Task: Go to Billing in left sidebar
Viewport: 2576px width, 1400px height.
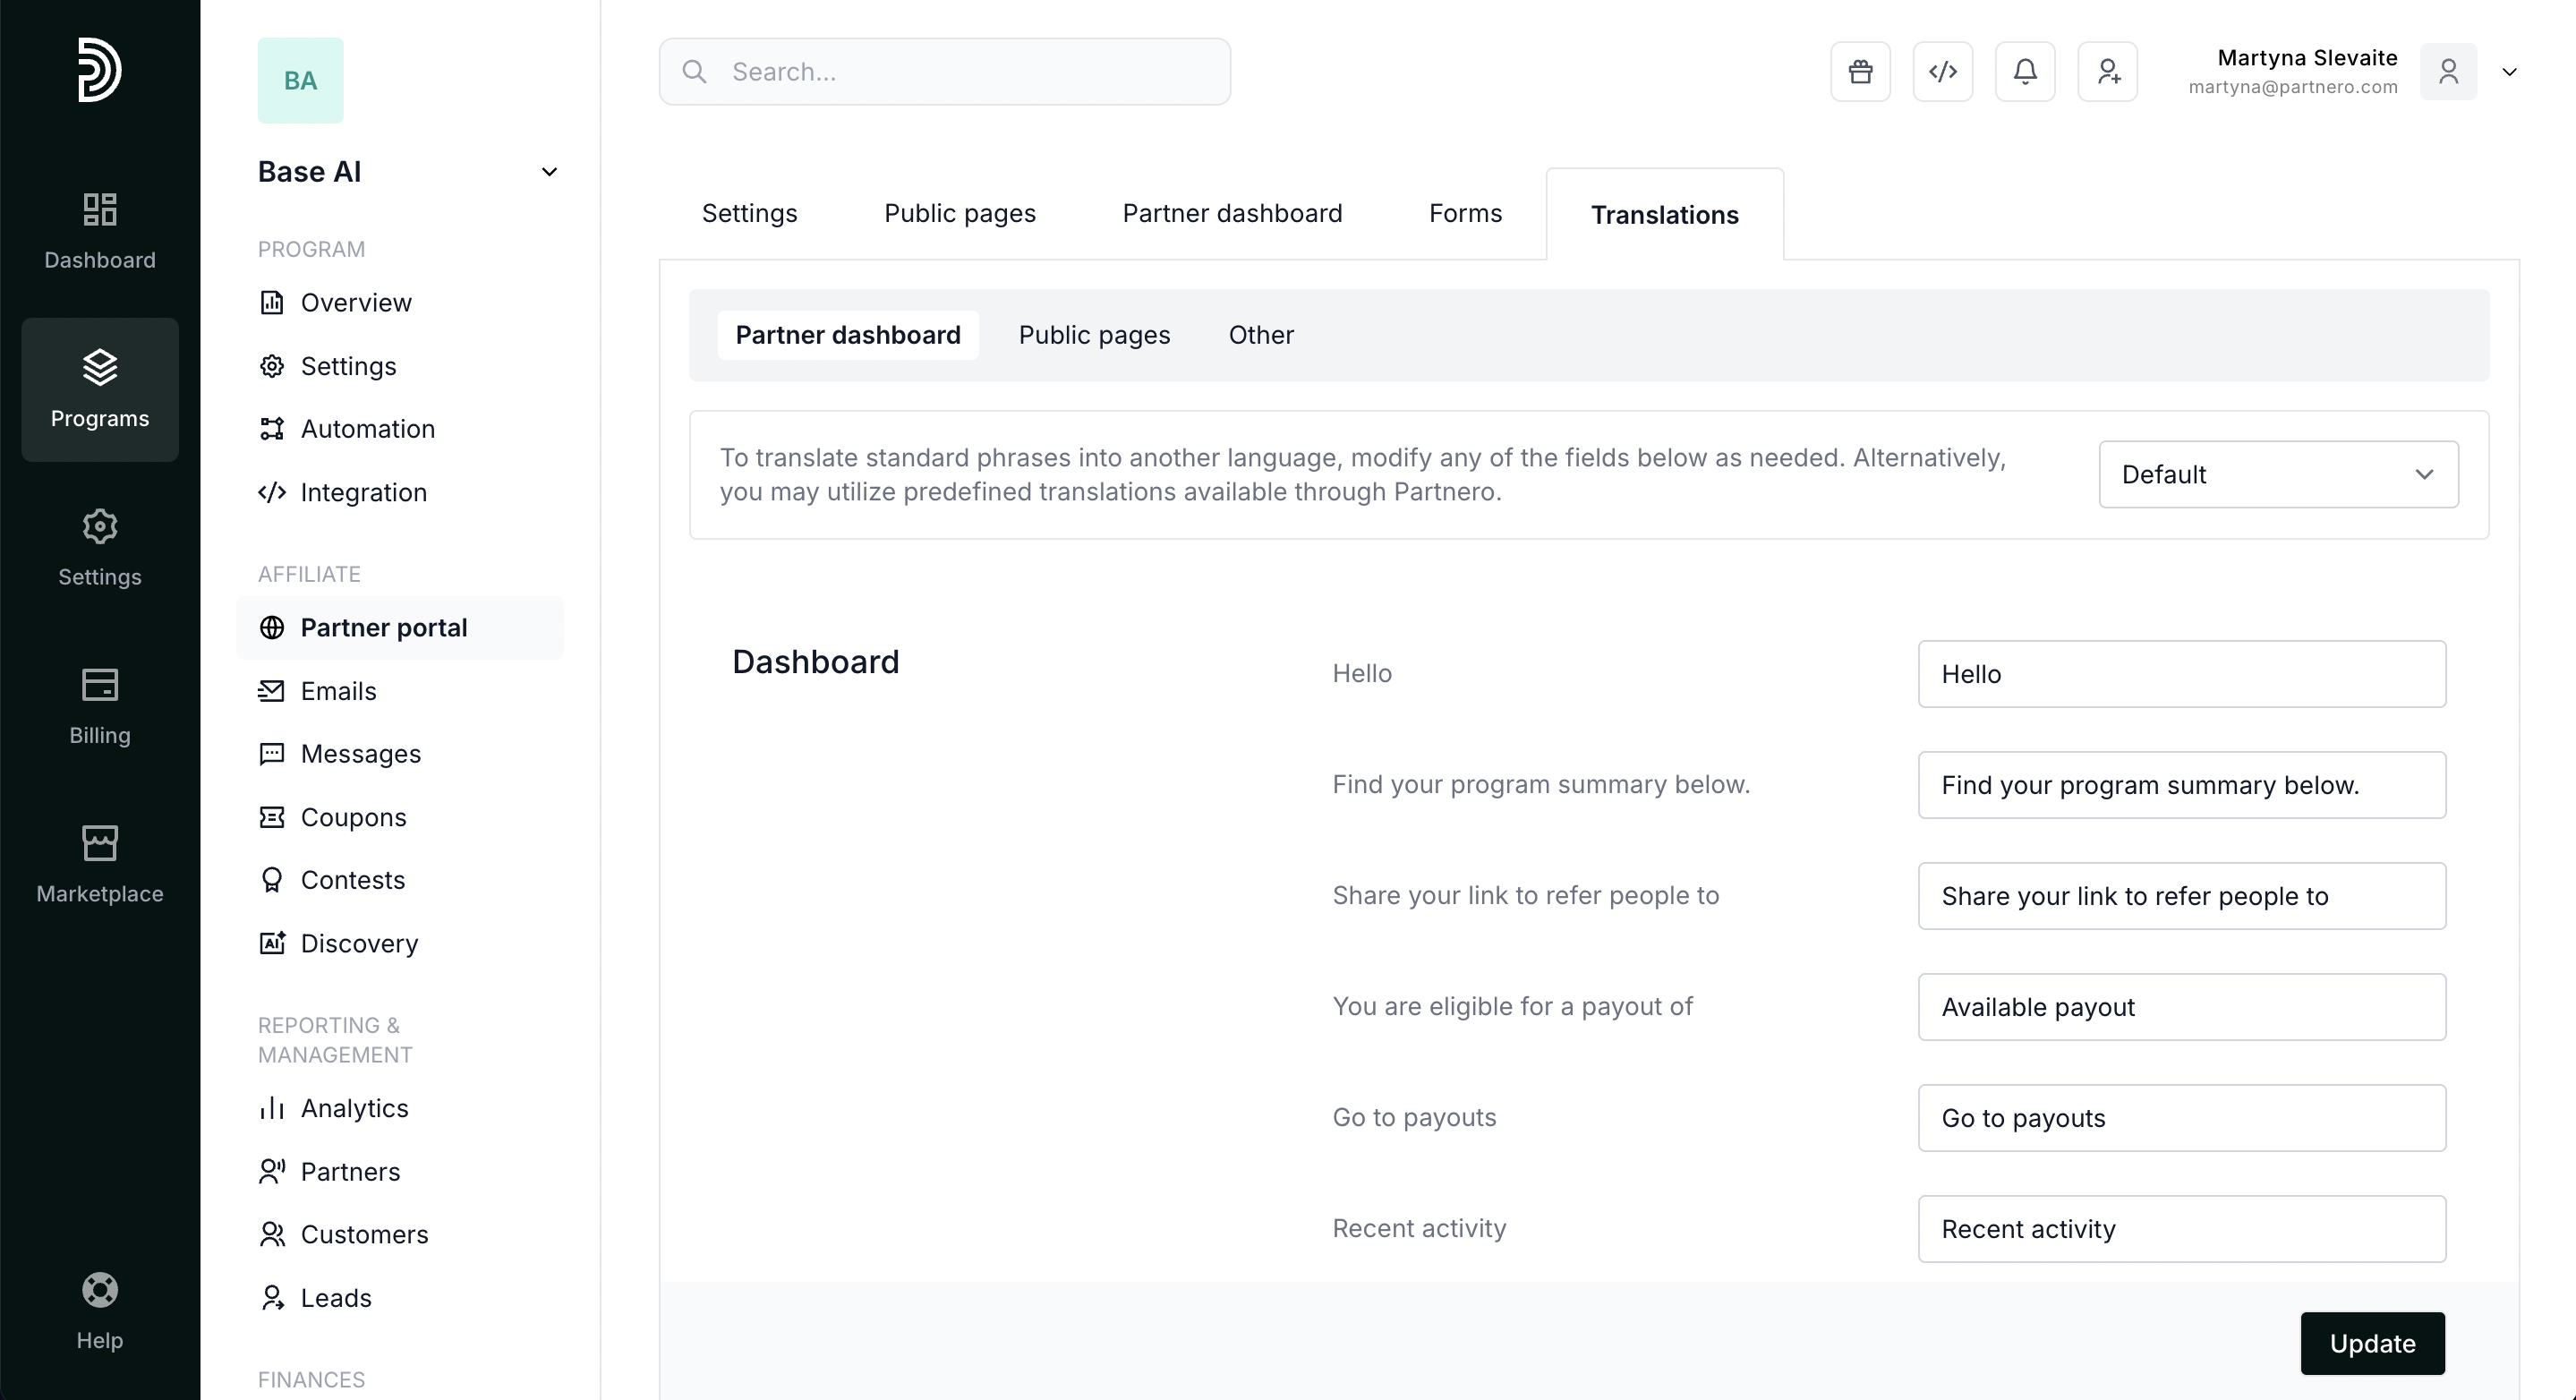Action: coord(100,706)
